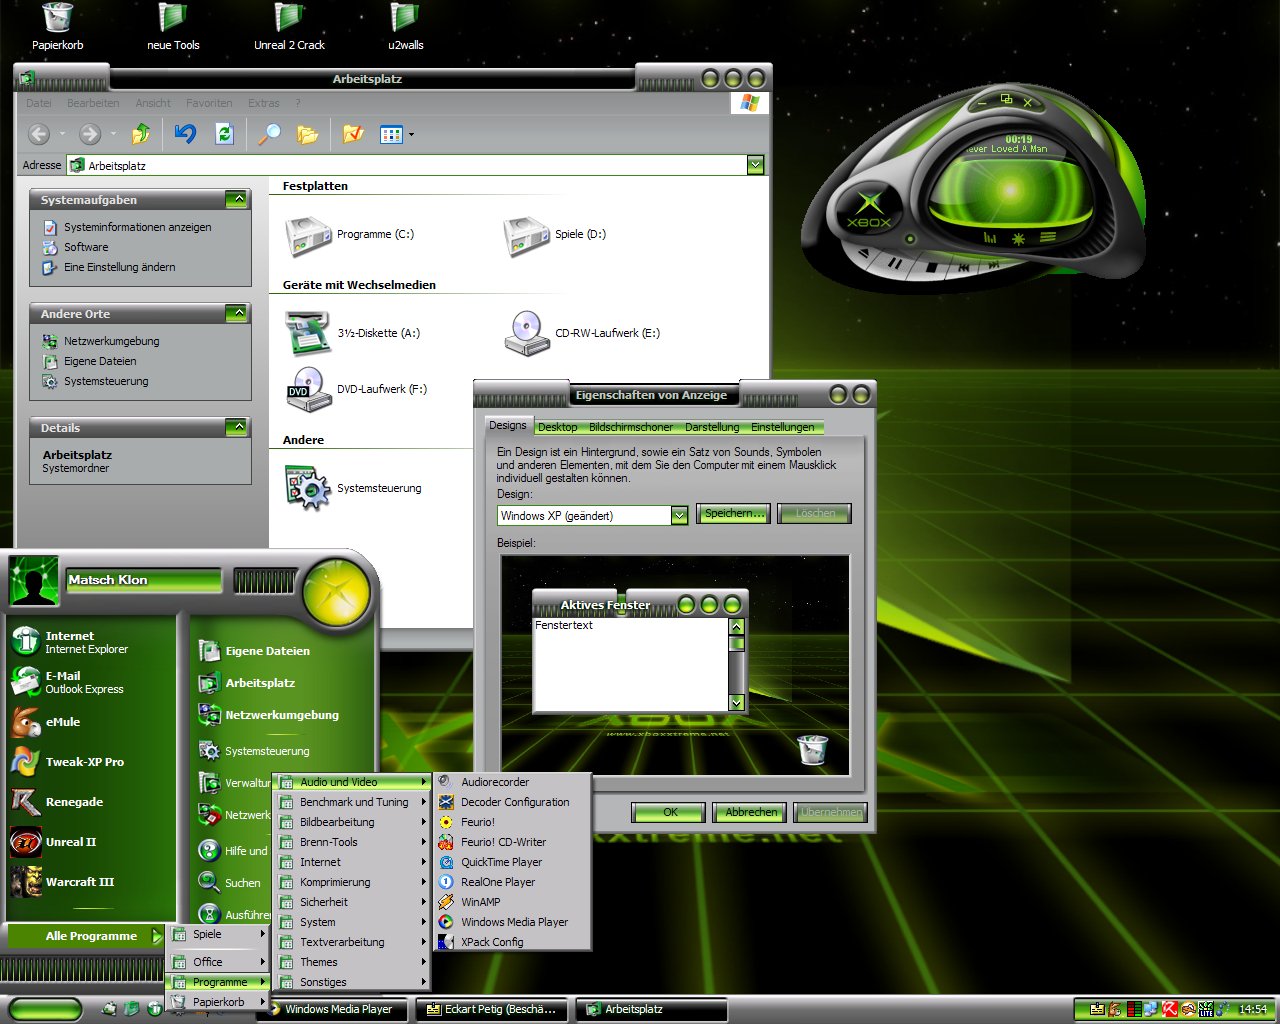Open the Systemsteuerung icon in Arbeitsplatz
This screenshot has width=1280, height=1024.
pyautogui.click(x=353, y=488)
